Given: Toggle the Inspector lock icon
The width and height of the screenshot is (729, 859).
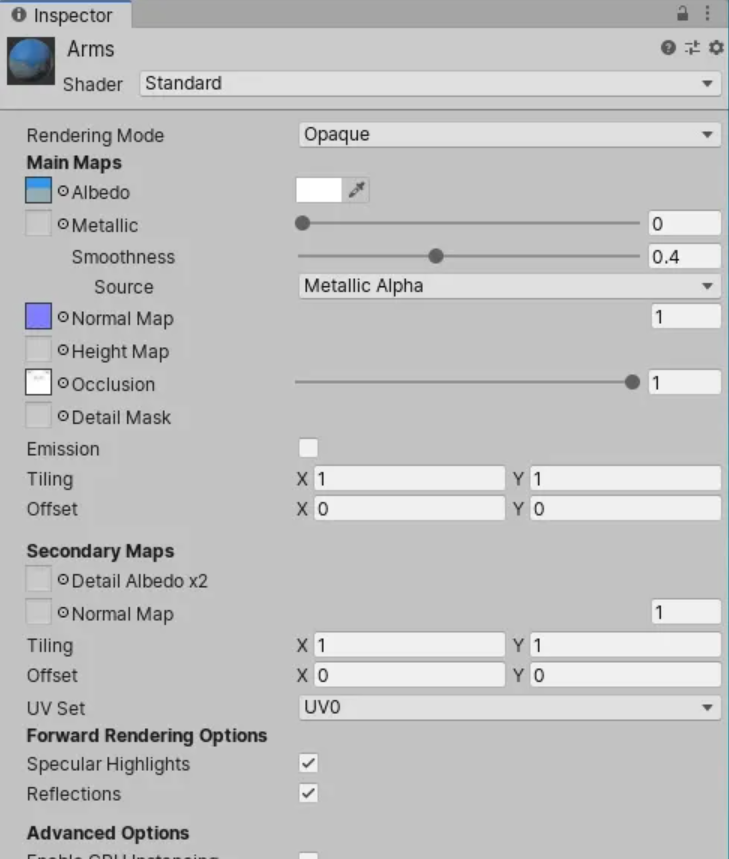Looking at the screenshot, I should (683, 14).
